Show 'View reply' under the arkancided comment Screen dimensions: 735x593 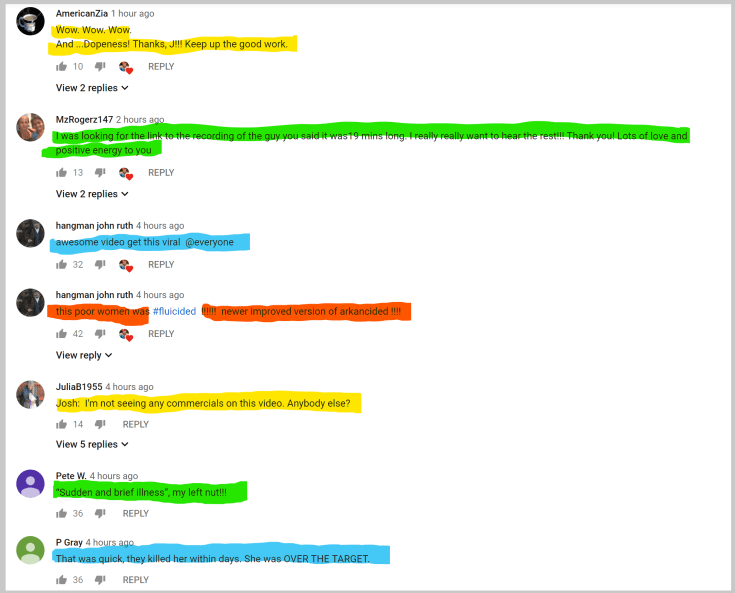[x=84, y=355]
